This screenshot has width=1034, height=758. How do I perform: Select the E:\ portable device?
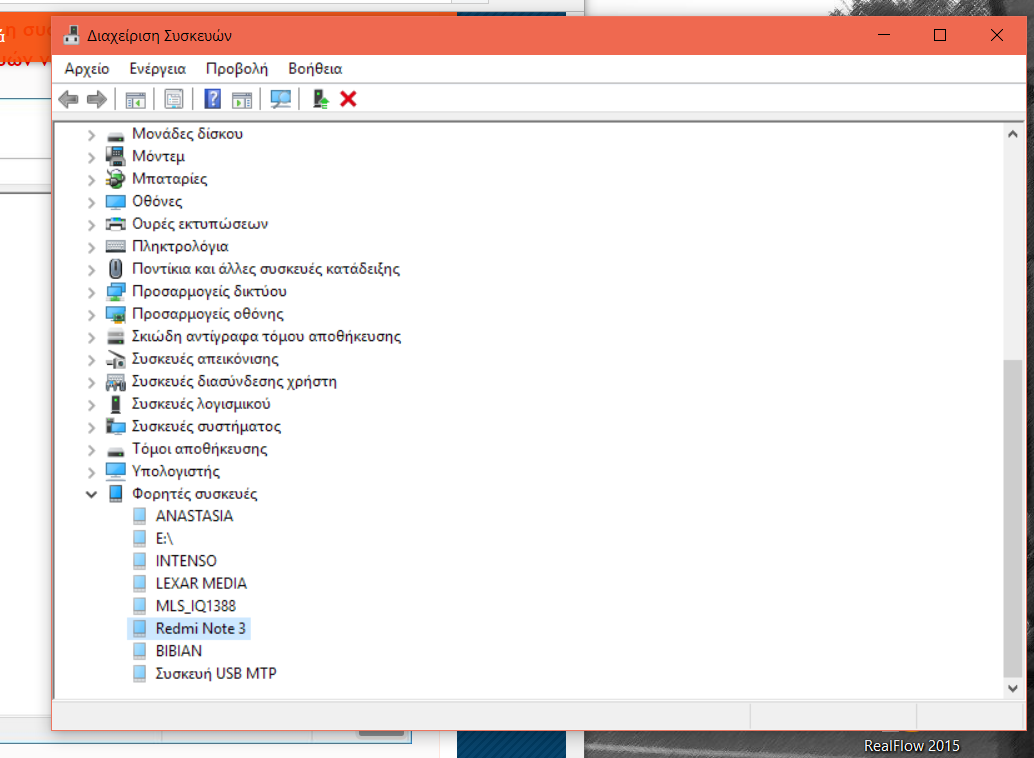[x=164, y=538]
